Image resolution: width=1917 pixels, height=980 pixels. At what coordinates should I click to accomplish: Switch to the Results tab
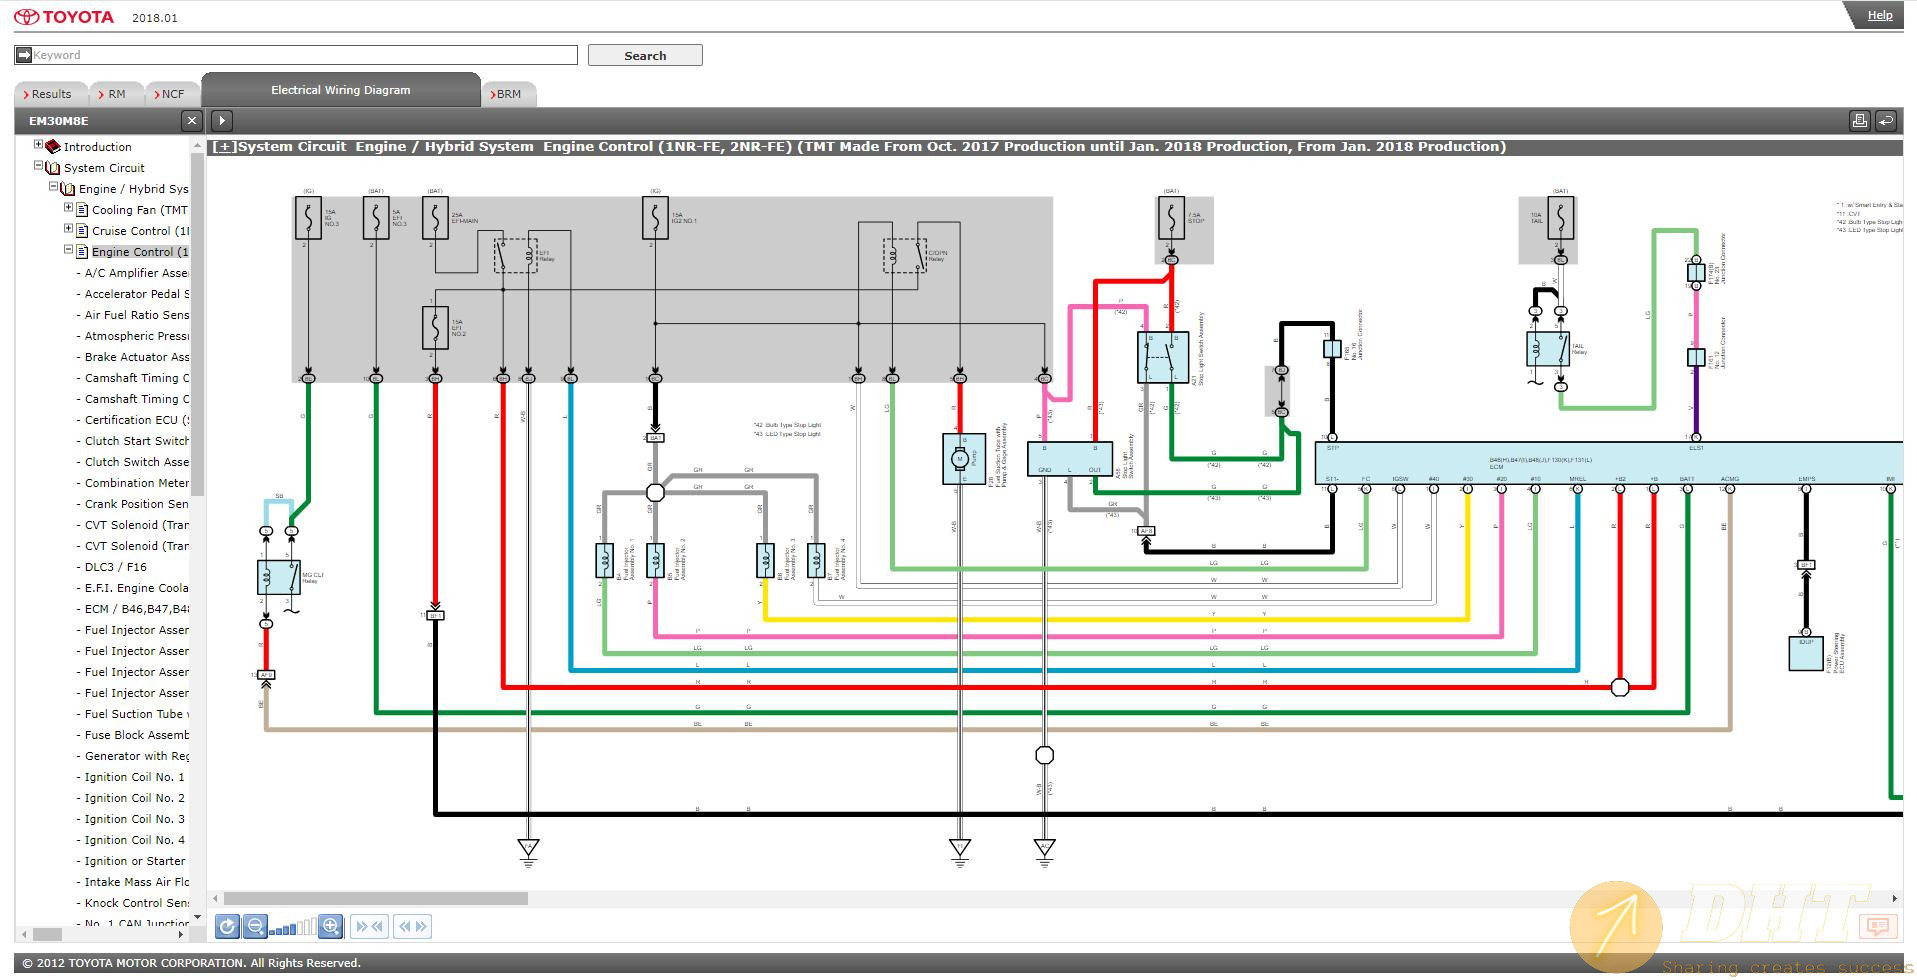click(51, 94)
